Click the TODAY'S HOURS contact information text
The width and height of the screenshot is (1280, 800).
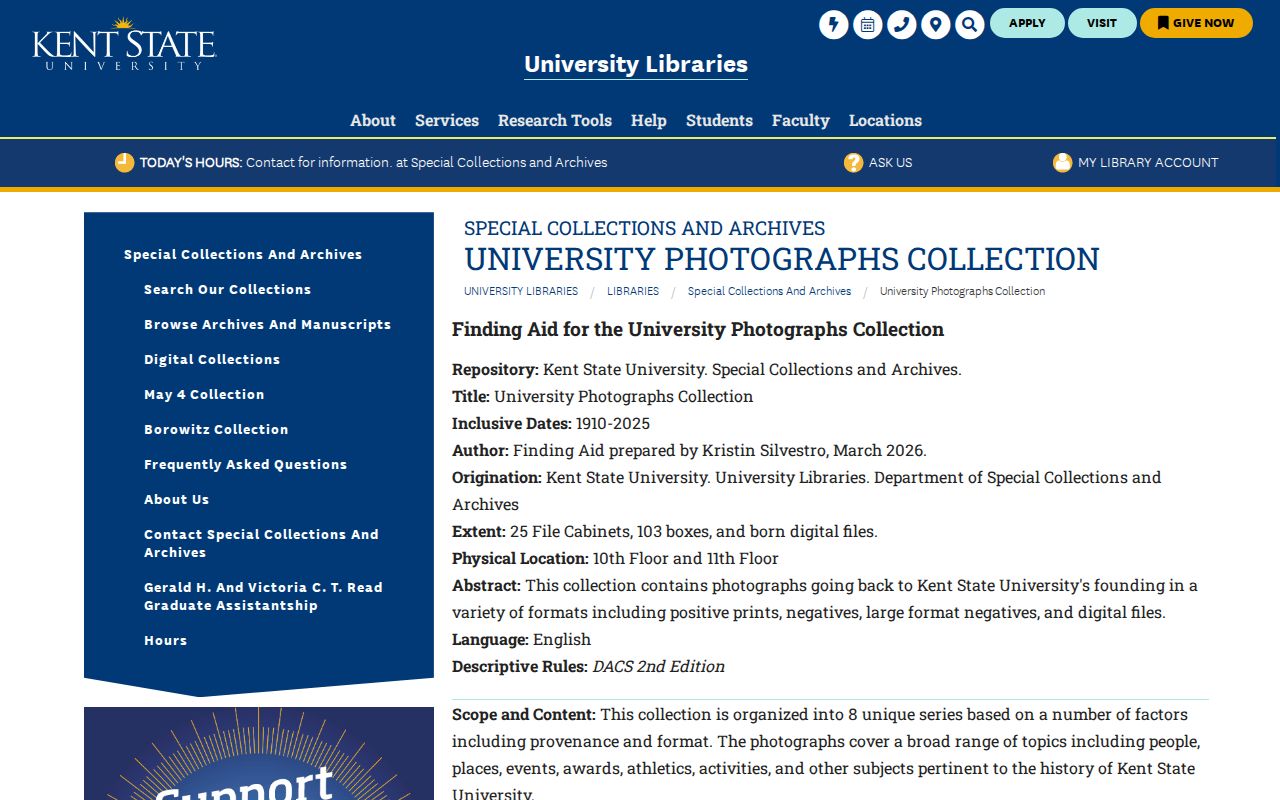(x=373, y=162)
